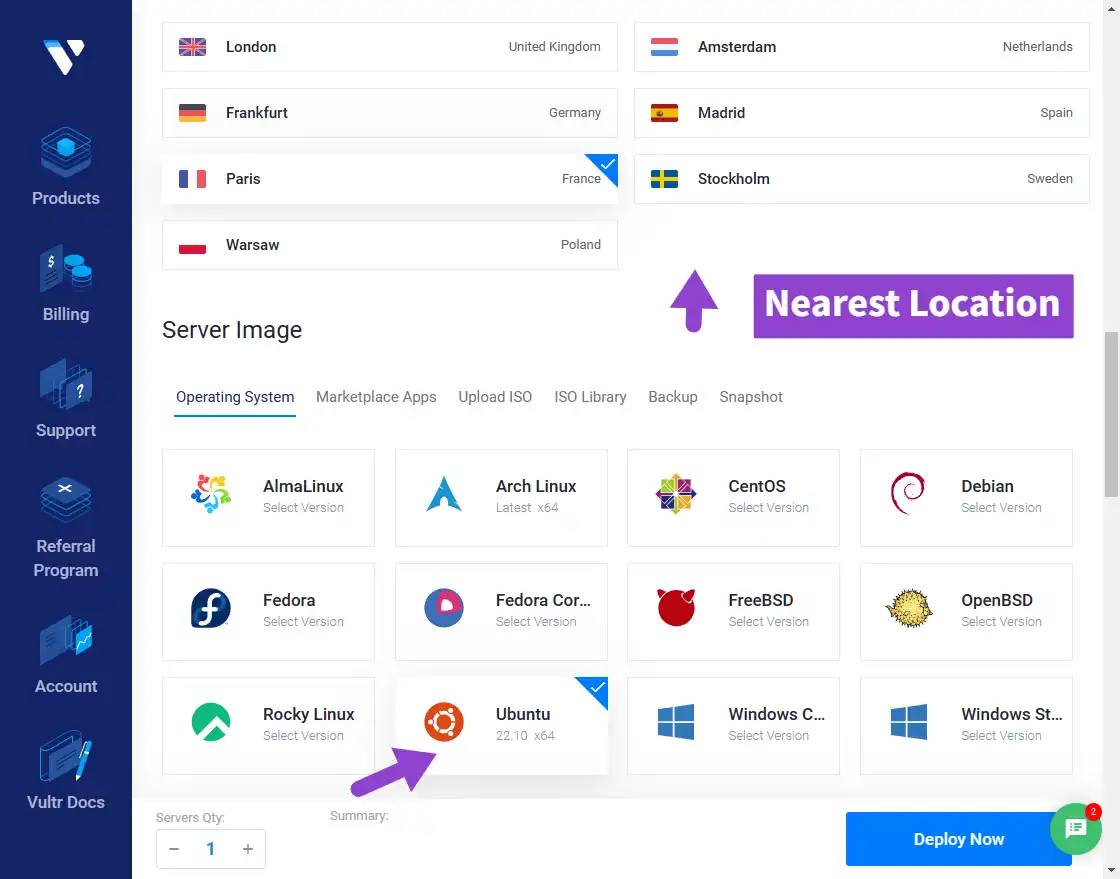Expand Debian version selection

click(966, 498)
